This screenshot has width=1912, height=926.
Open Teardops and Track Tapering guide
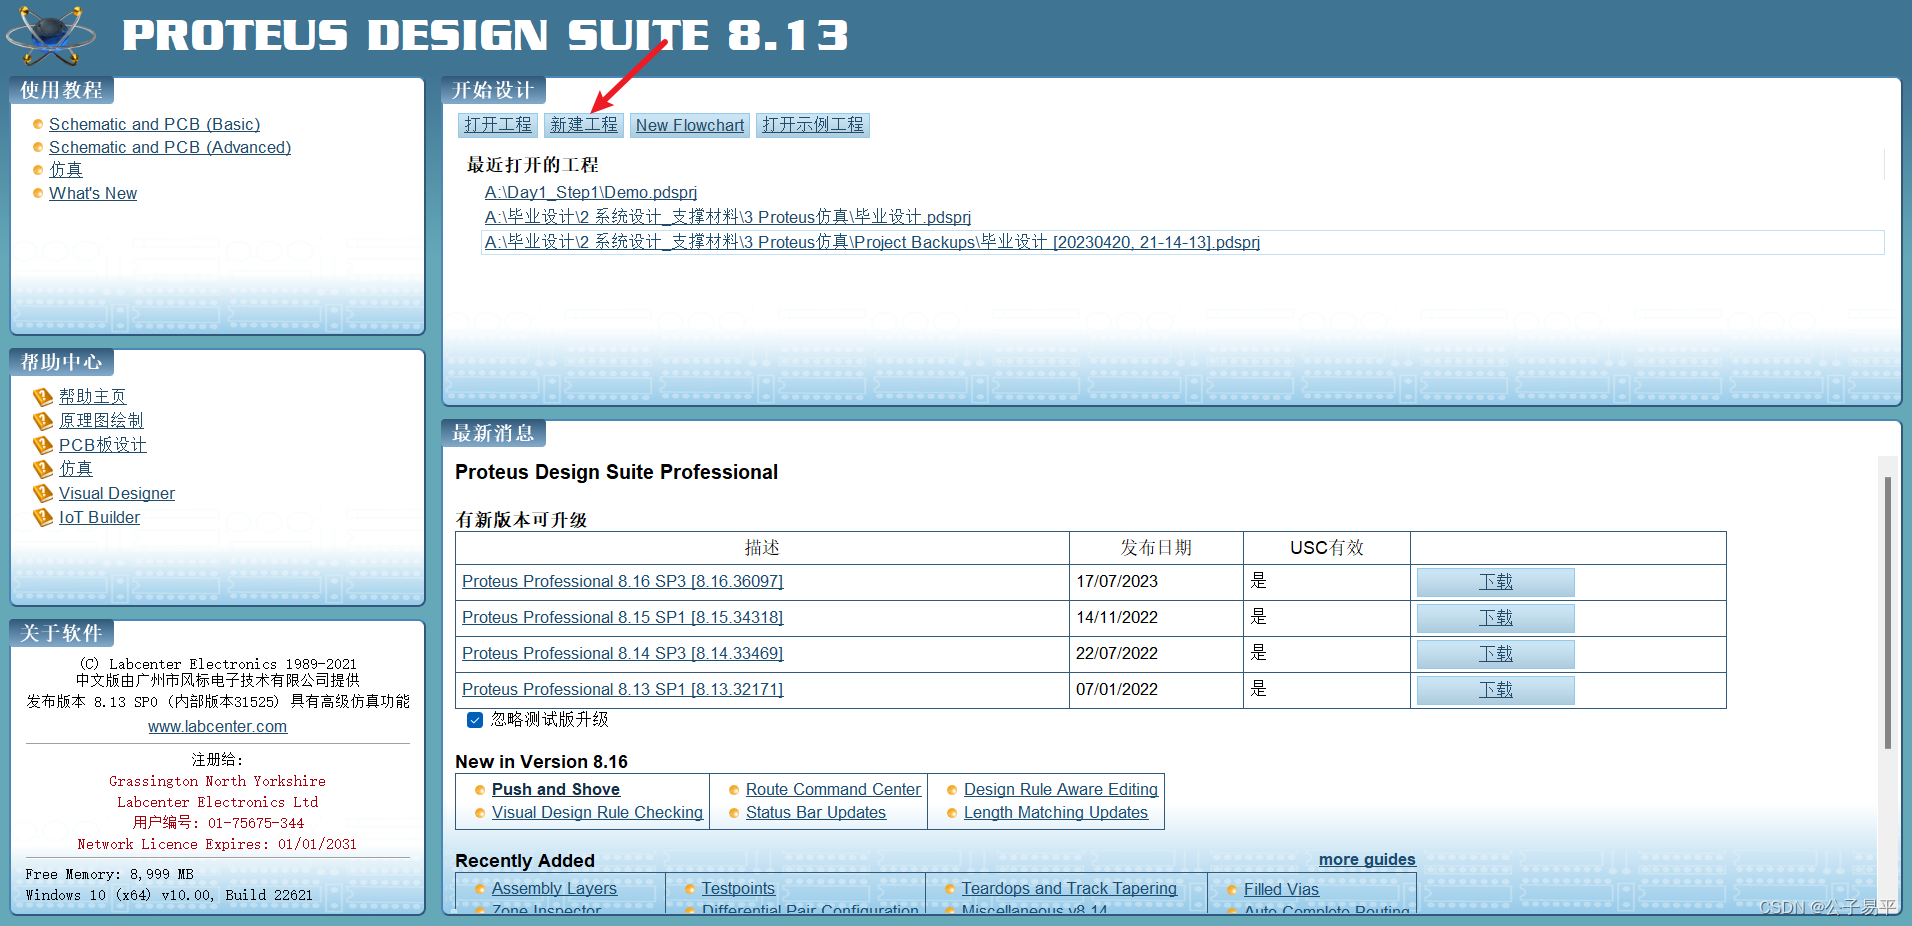point(1069,889)
